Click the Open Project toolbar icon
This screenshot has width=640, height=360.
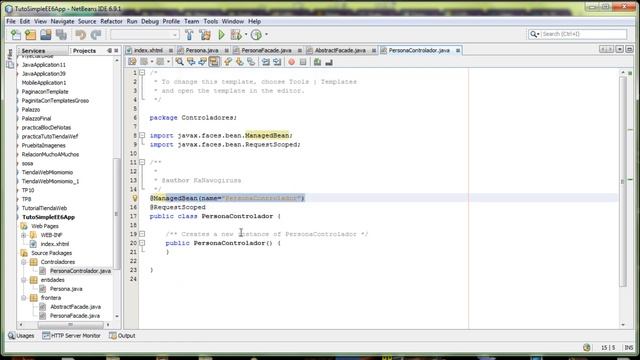pos(46,35)
